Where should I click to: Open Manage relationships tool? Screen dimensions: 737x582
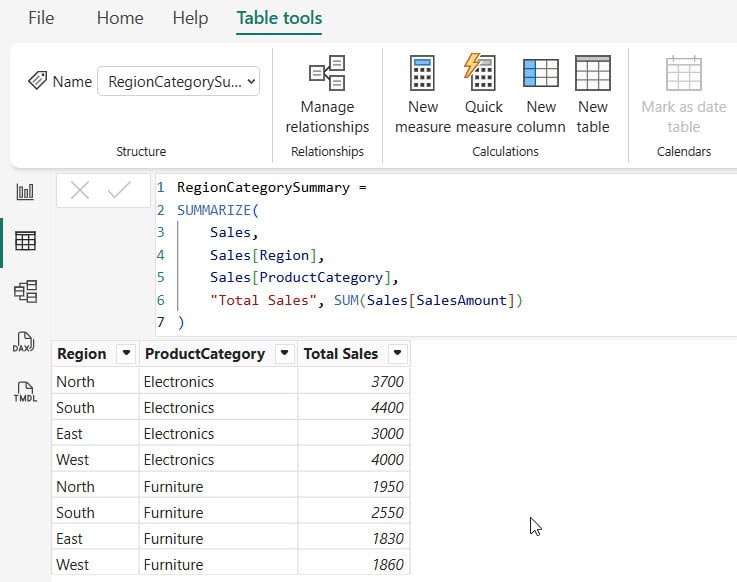click(327, 95)
